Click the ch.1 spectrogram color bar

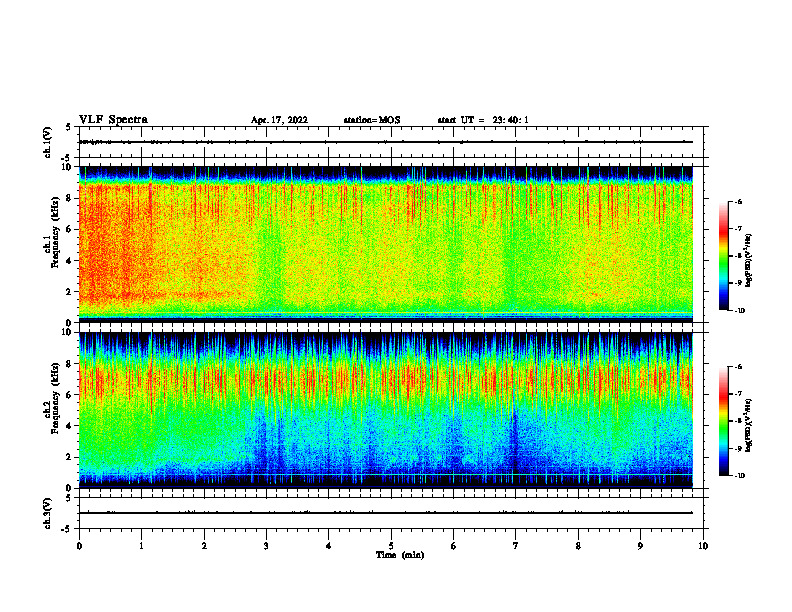tap(724, 256)
